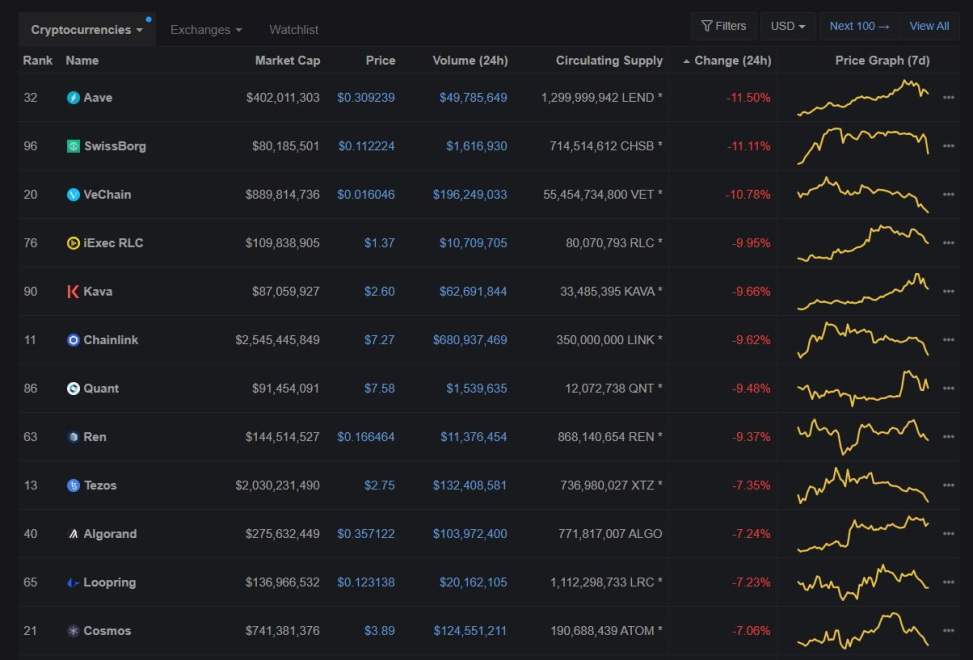The height and width of the screenshot is (660, 973).
Task: Open the USD currency selector
Action: tap(788, 26)
